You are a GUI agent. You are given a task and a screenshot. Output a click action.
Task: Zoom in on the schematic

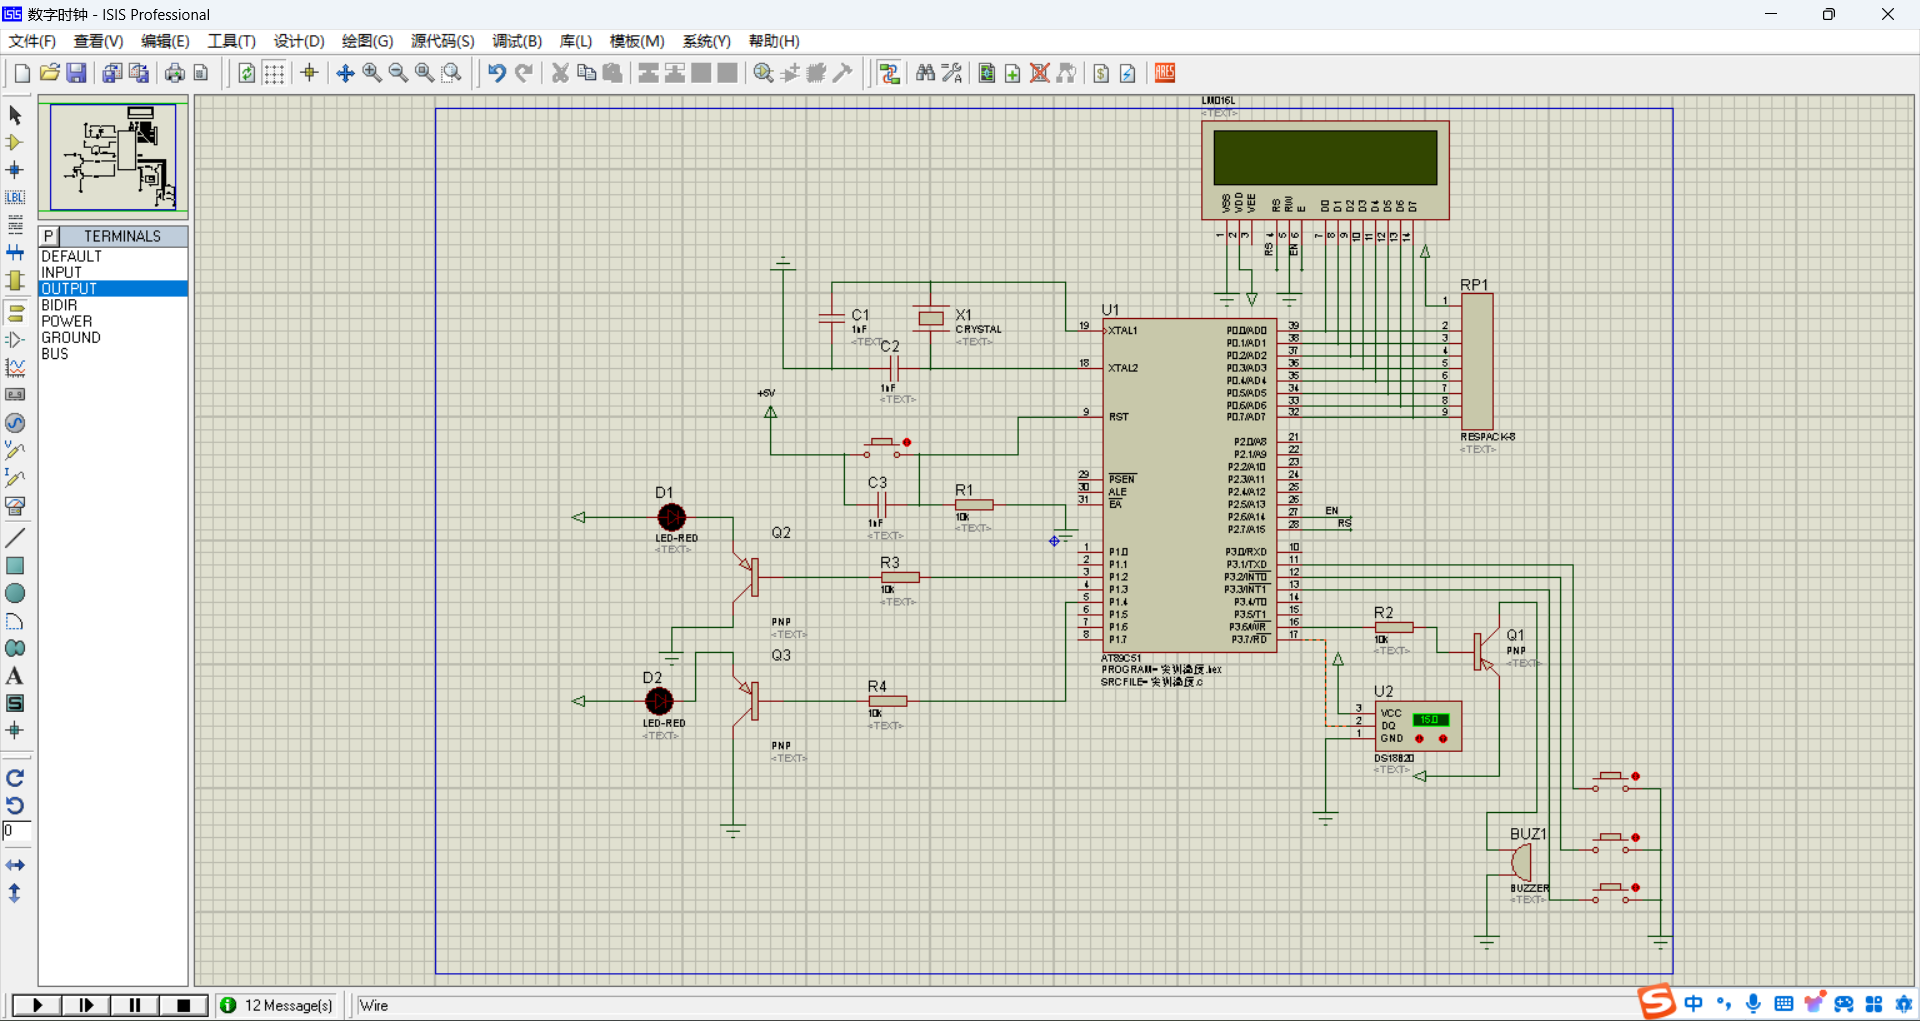[372, 73]
